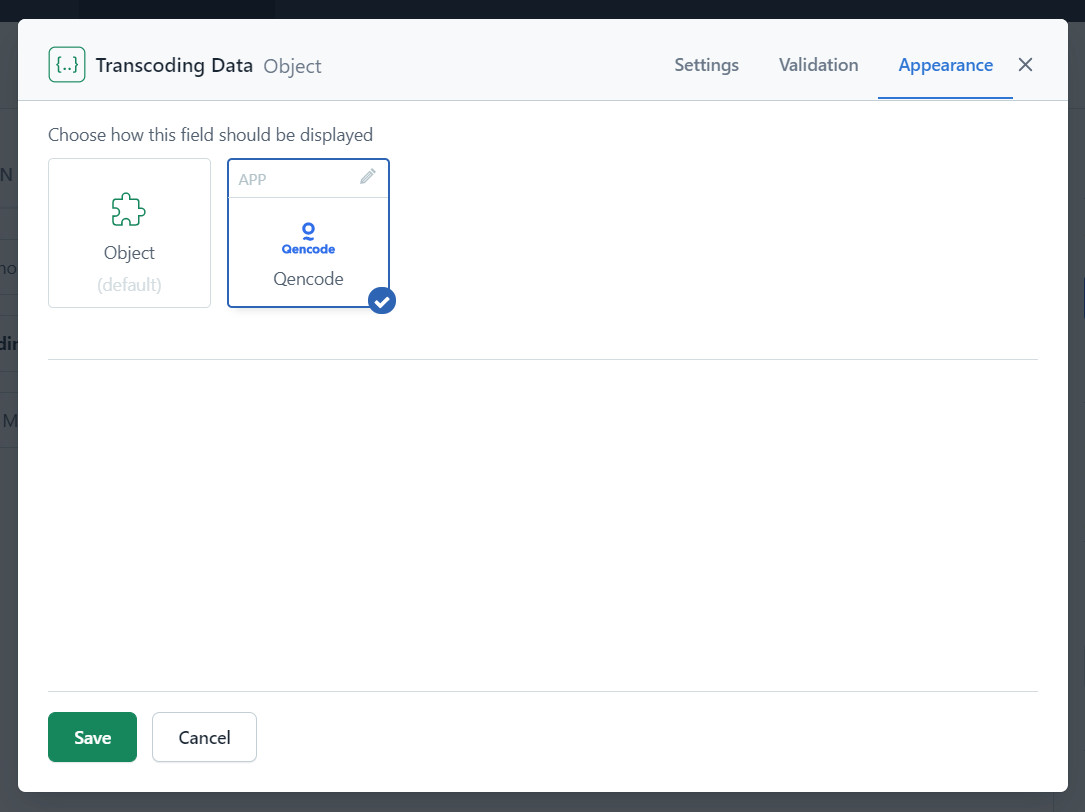Click the Object field type icon in header

pyautogui.click(x=67, y=64)
